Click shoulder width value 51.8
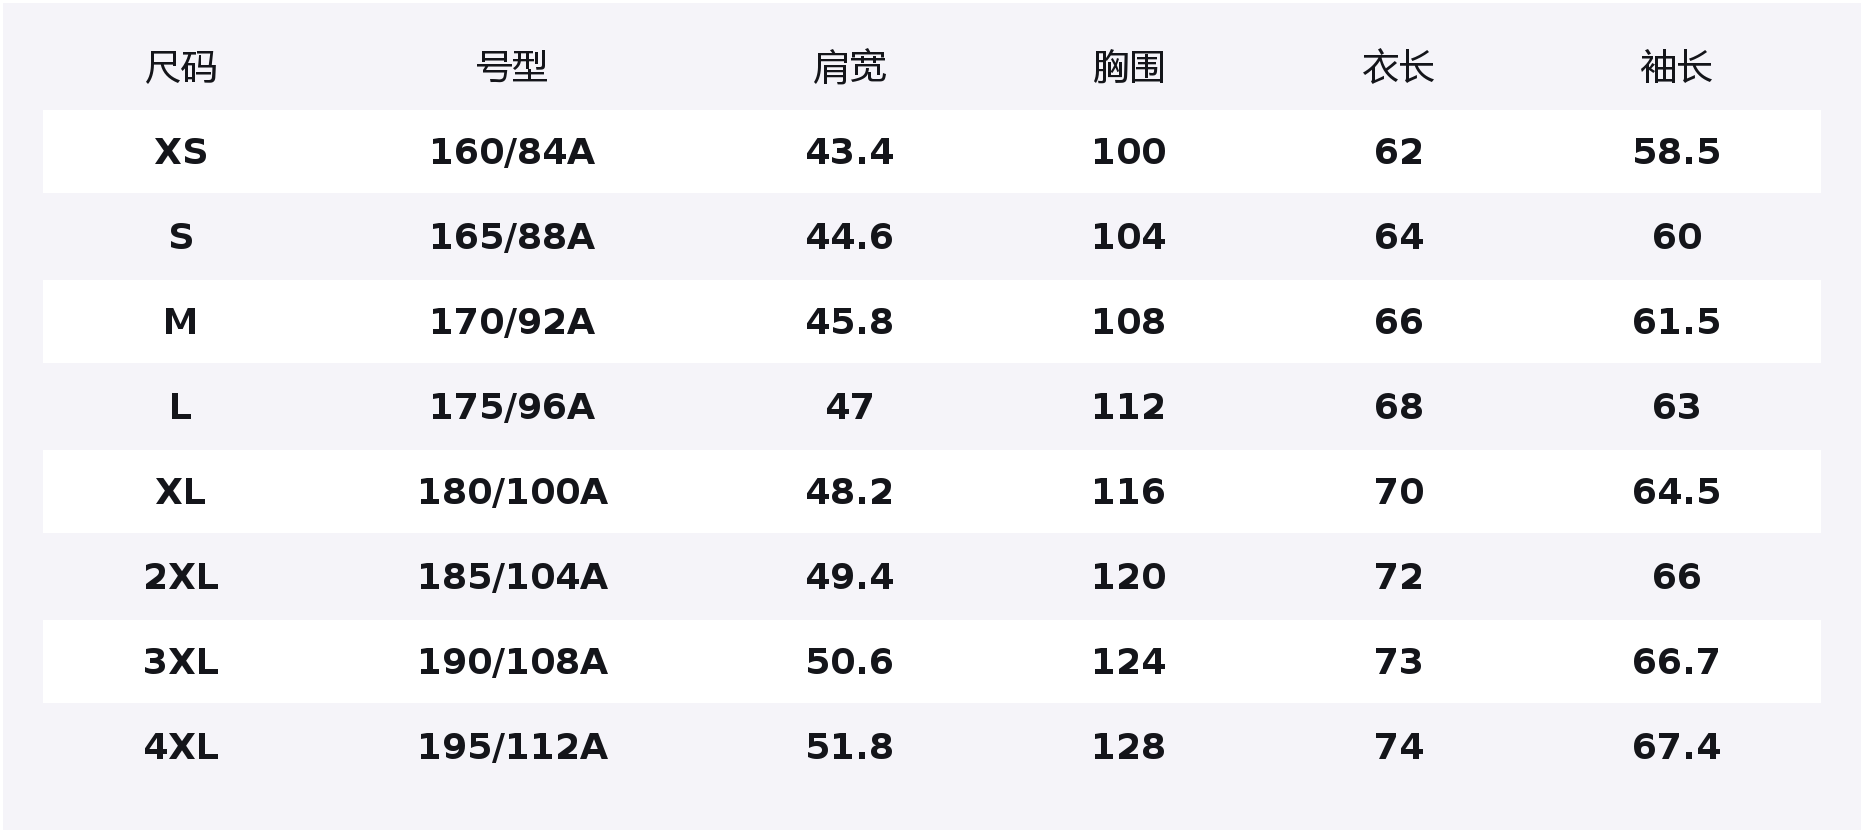 [849, 747]
